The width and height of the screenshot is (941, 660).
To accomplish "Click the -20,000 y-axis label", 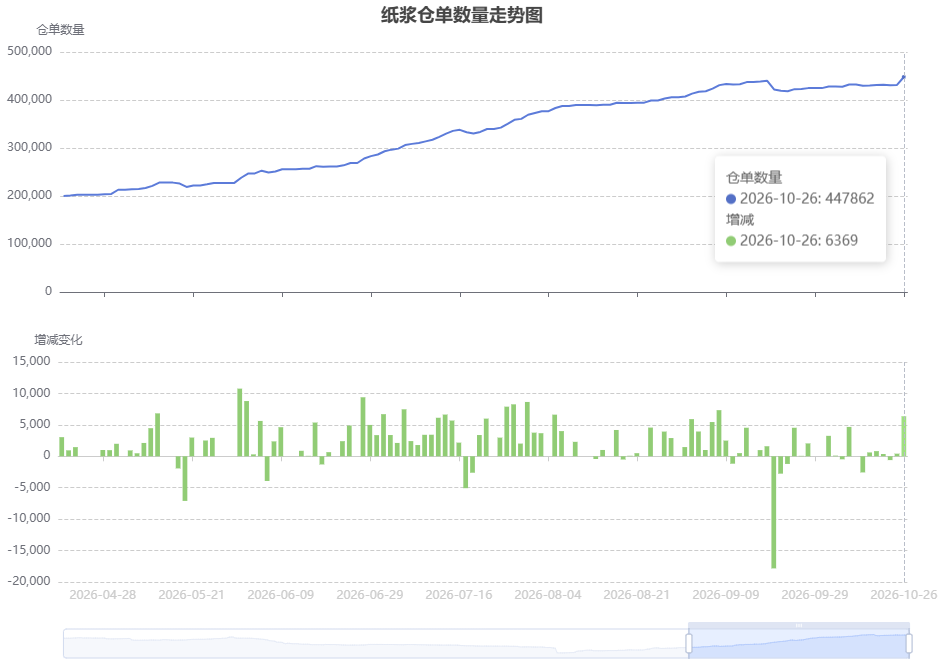I will pyautogui.click(x=29, y=581).
